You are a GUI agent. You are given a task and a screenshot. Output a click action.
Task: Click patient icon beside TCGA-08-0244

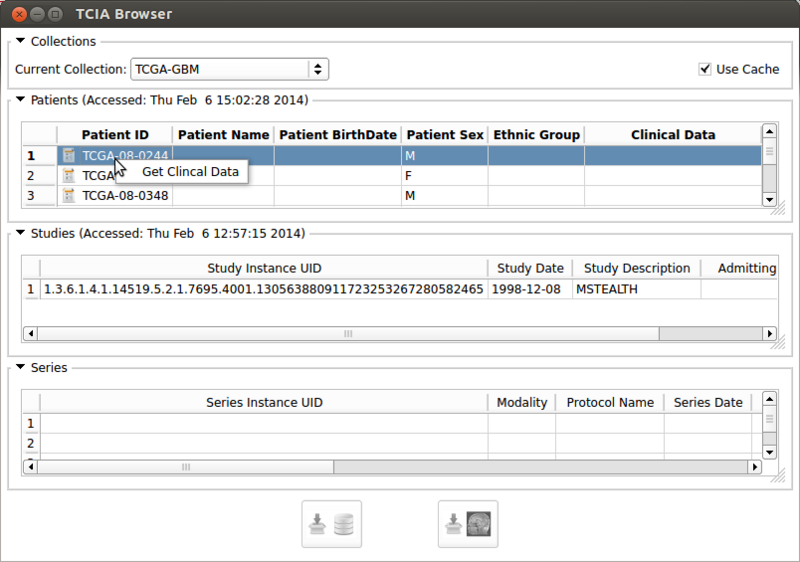69,155
